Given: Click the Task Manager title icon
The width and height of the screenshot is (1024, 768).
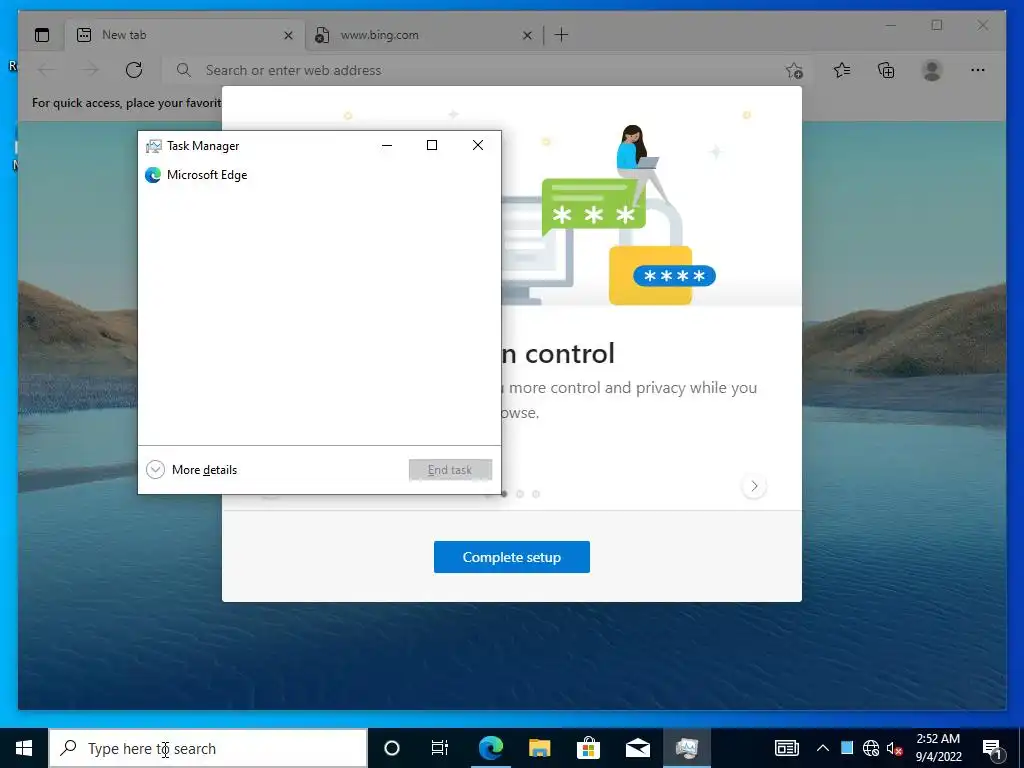Looking at the screenshot, I should [153, 146].
